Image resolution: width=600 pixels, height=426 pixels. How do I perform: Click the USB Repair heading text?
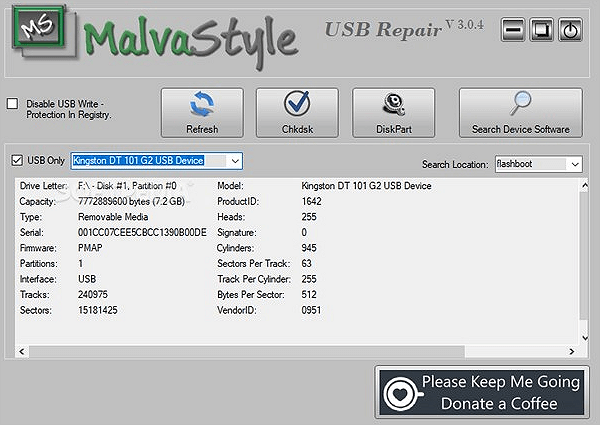click(x=383, y=30)
